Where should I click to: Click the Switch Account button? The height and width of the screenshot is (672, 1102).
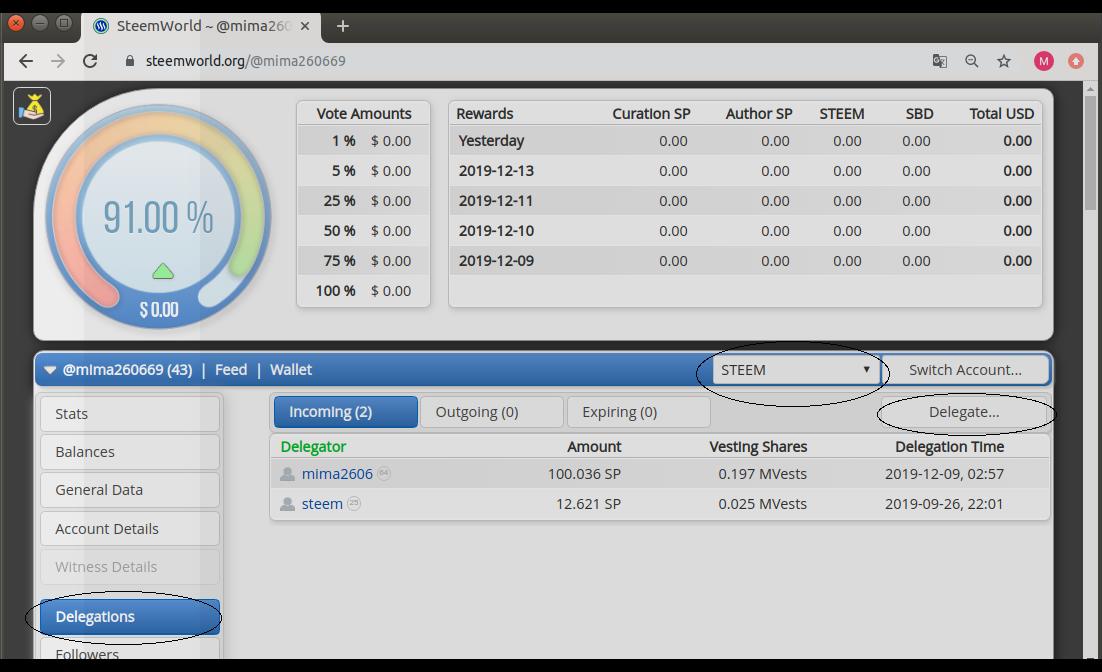[964, 370]
